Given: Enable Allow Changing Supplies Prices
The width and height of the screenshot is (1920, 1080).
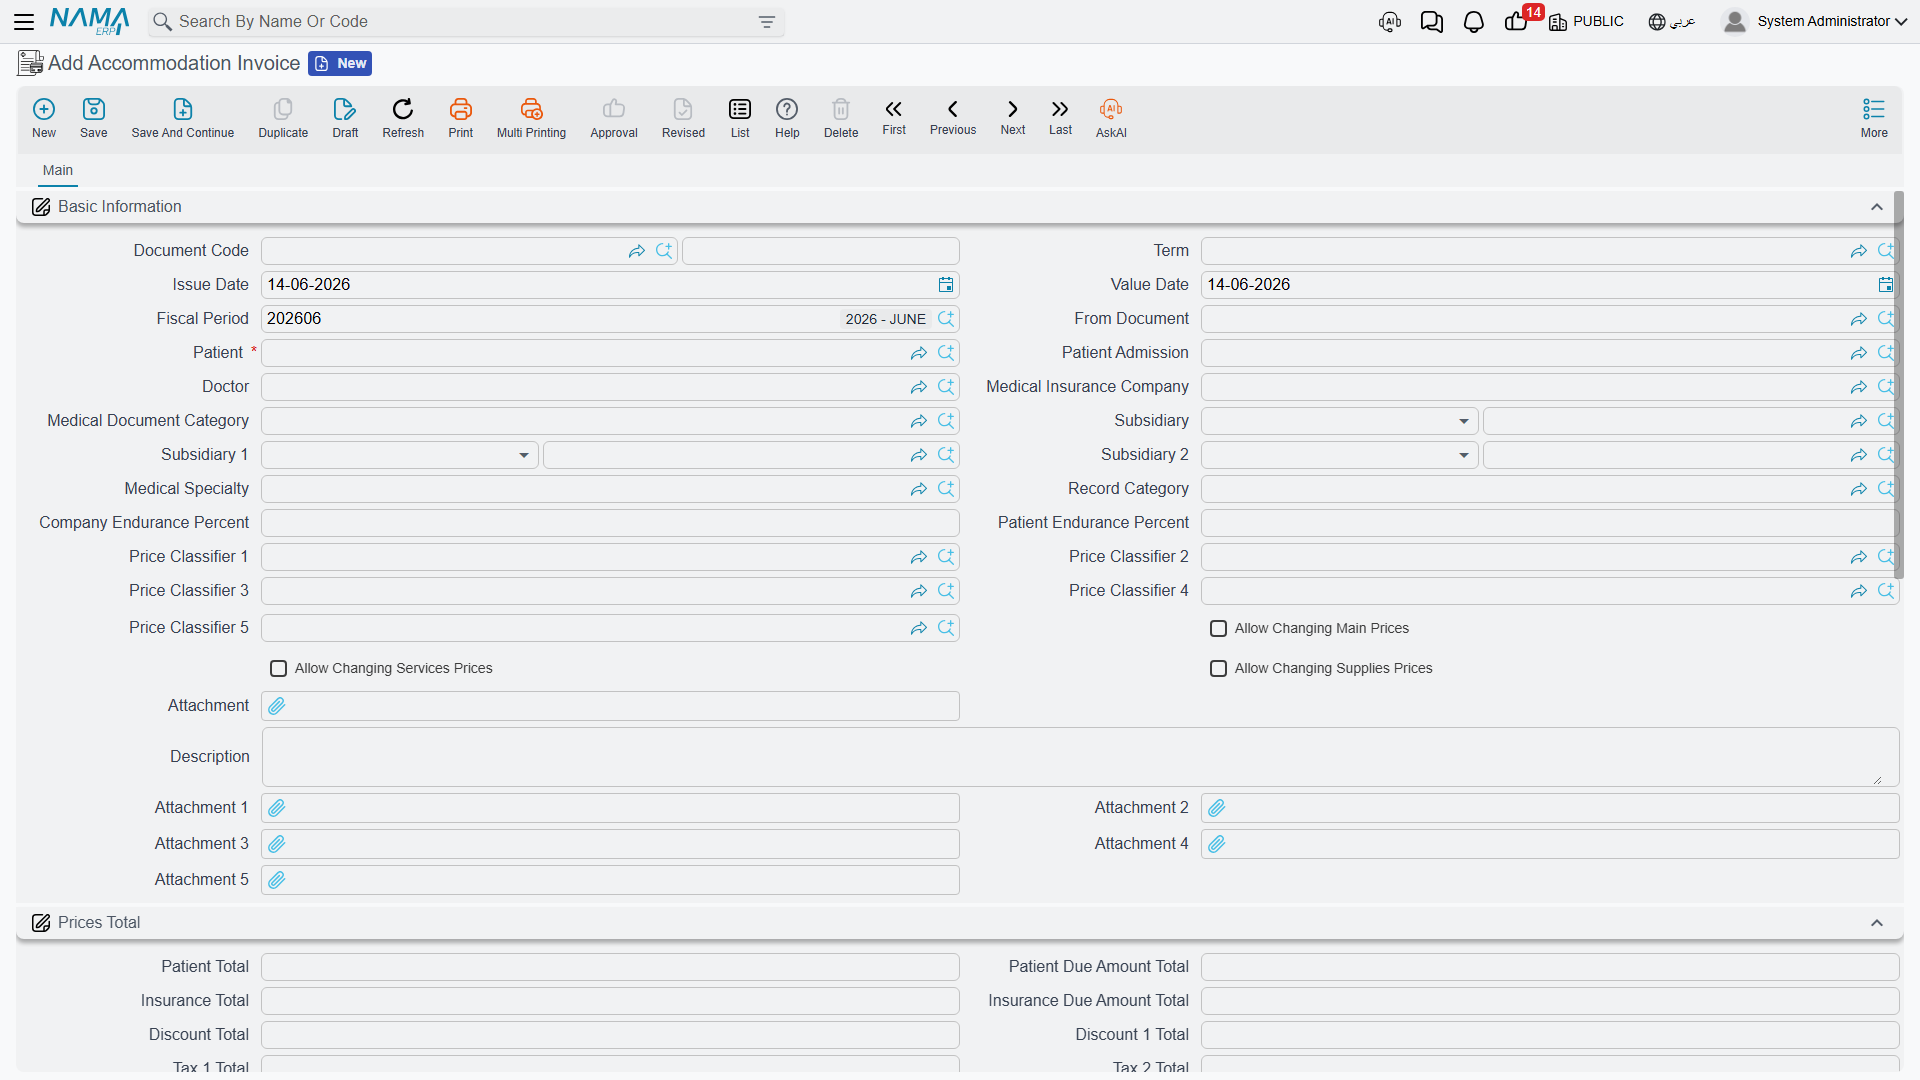Looking at the screenshot, I should point(1219,669).
